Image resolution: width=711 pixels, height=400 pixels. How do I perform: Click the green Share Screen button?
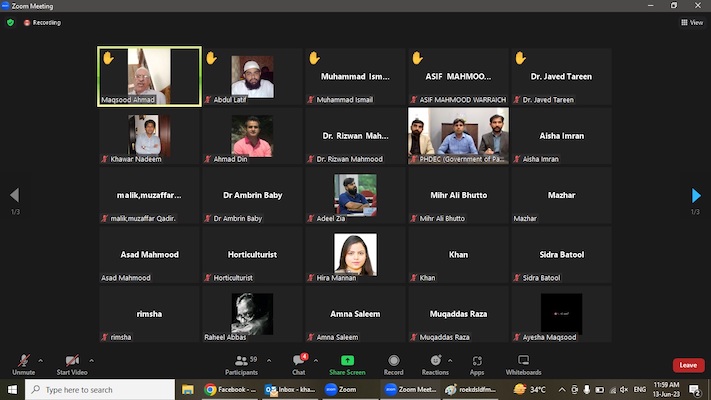(x=347, y=362)
